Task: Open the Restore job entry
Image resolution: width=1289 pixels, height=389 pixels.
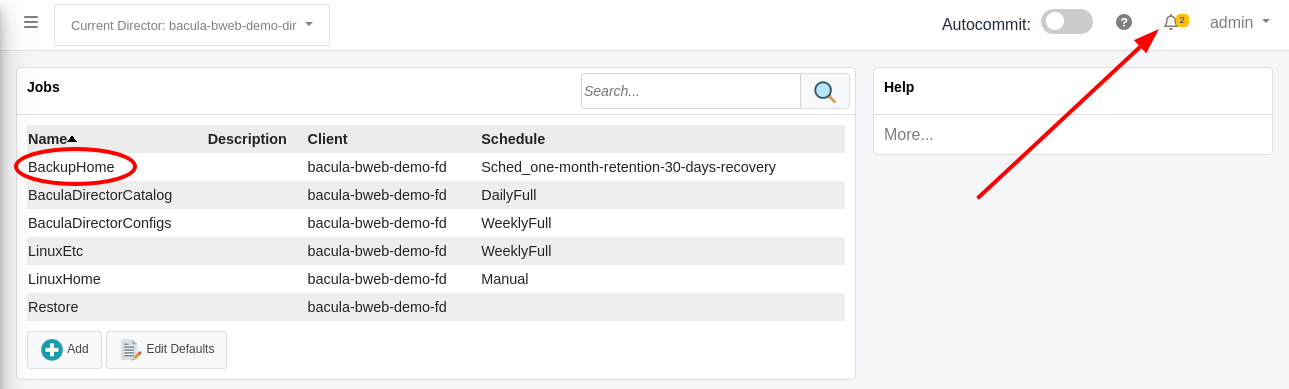Action: click(x=53, y=307)
